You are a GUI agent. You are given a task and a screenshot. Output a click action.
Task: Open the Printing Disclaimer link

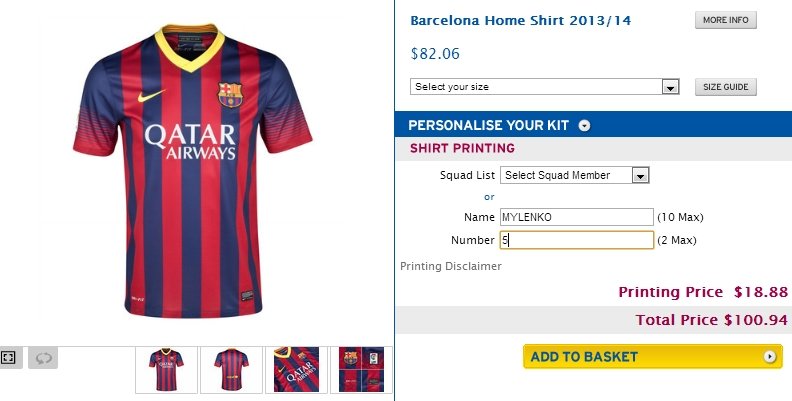point(450,266)
